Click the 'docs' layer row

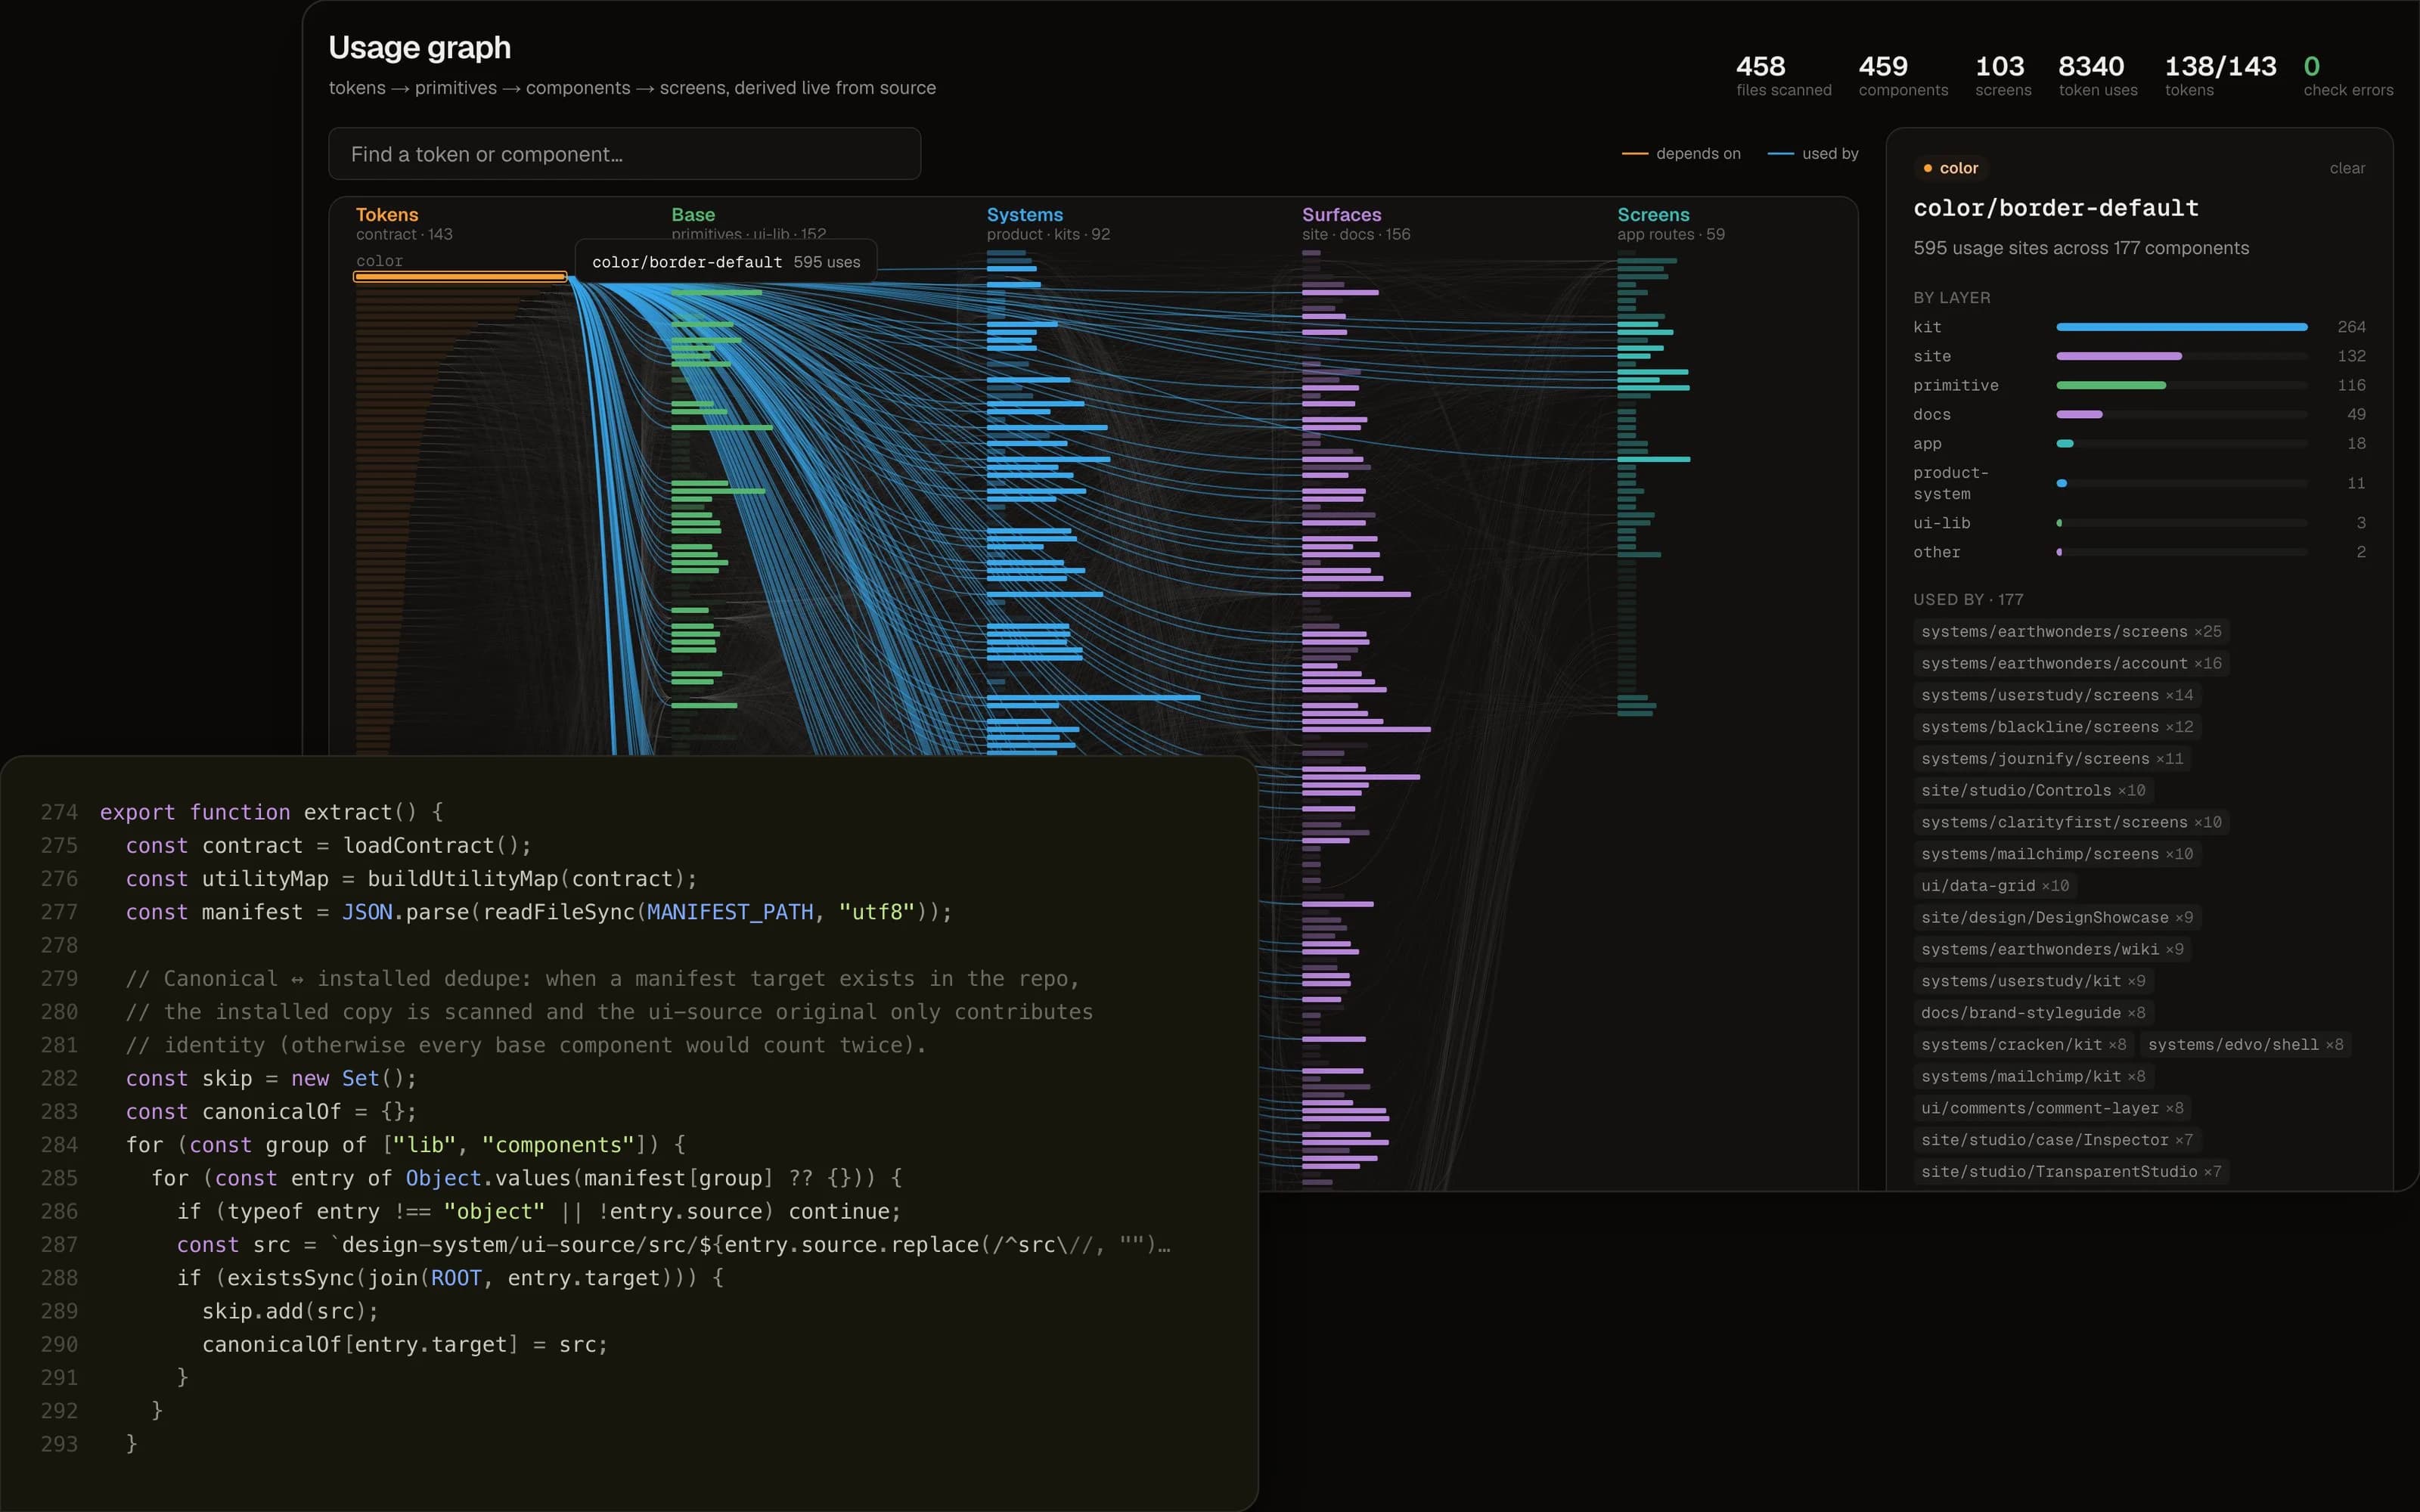click(x=2139, y=414)
